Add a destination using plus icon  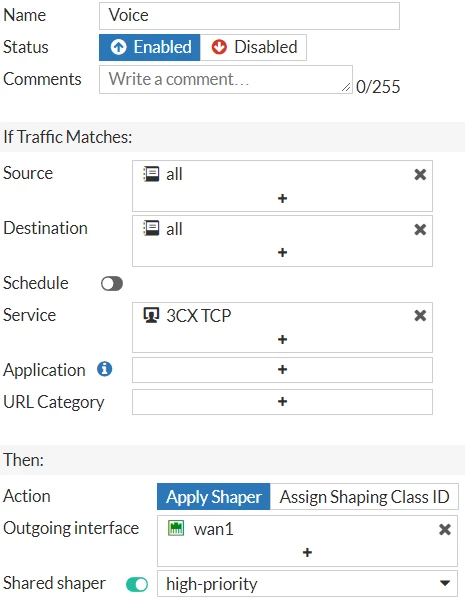tap(282, 253)
